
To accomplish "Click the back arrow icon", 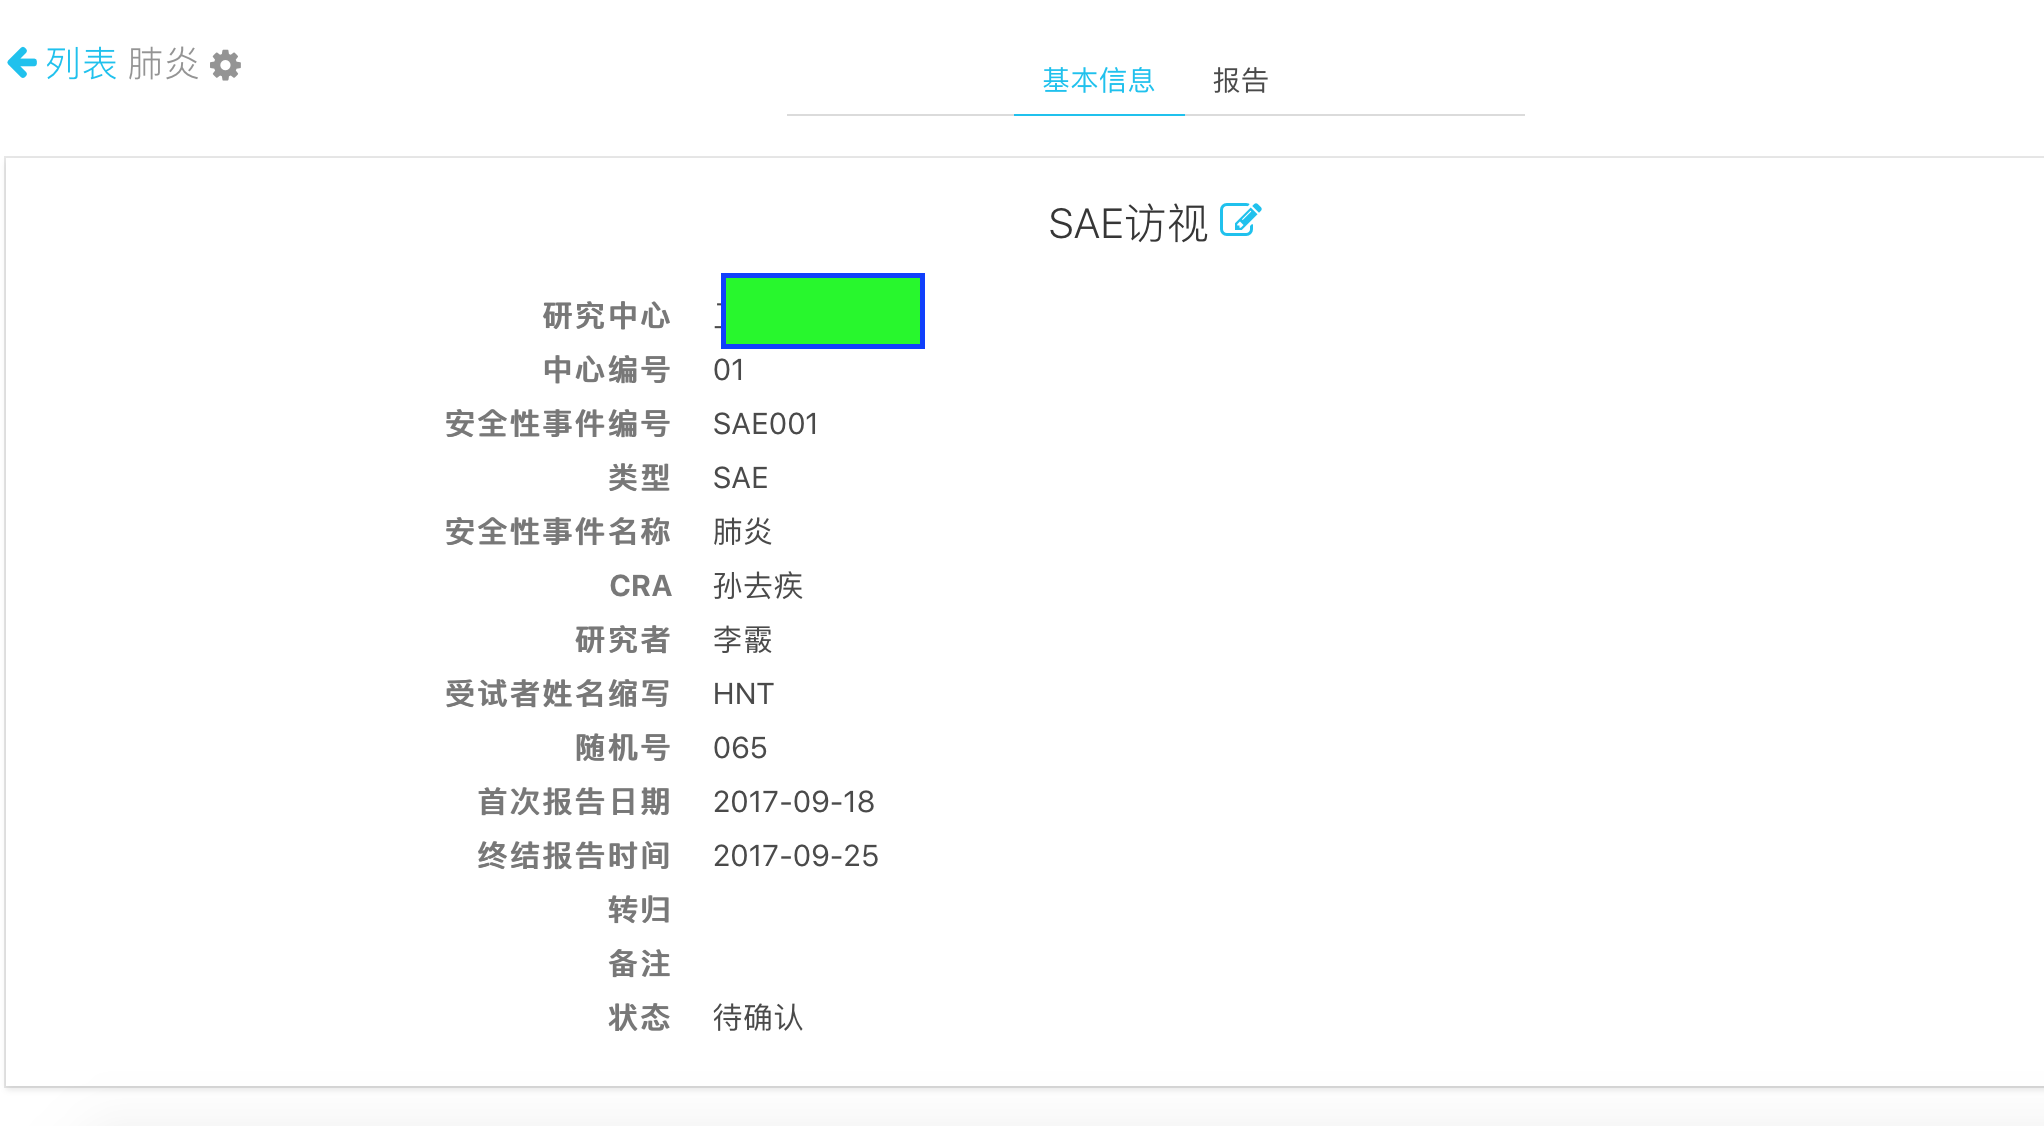I will (x=22, y=64).
